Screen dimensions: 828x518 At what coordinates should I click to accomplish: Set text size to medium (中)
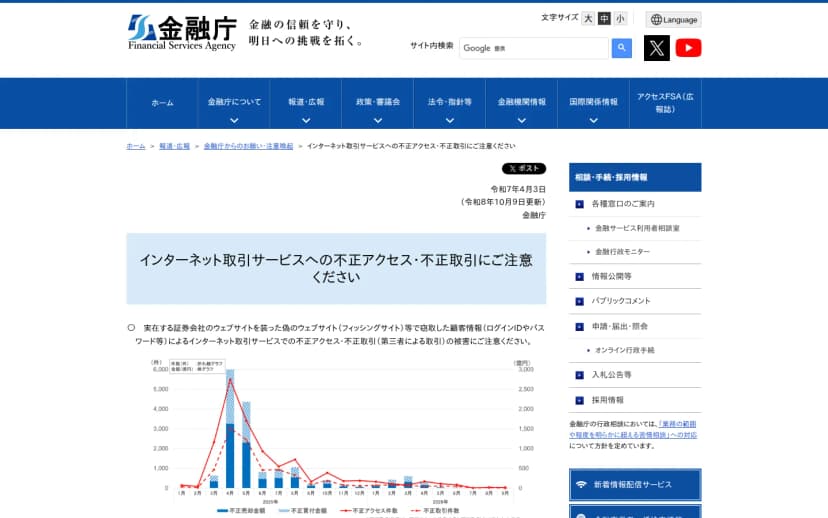click(x=604, y=18)
